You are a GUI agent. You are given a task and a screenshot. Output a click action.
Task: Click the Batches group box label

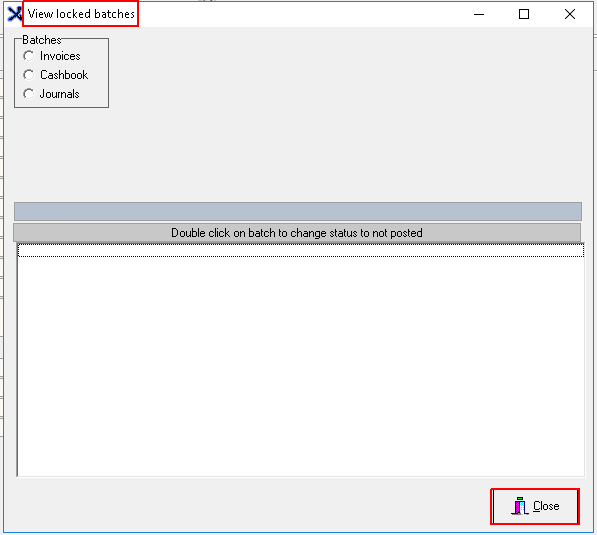pos(42,40)
